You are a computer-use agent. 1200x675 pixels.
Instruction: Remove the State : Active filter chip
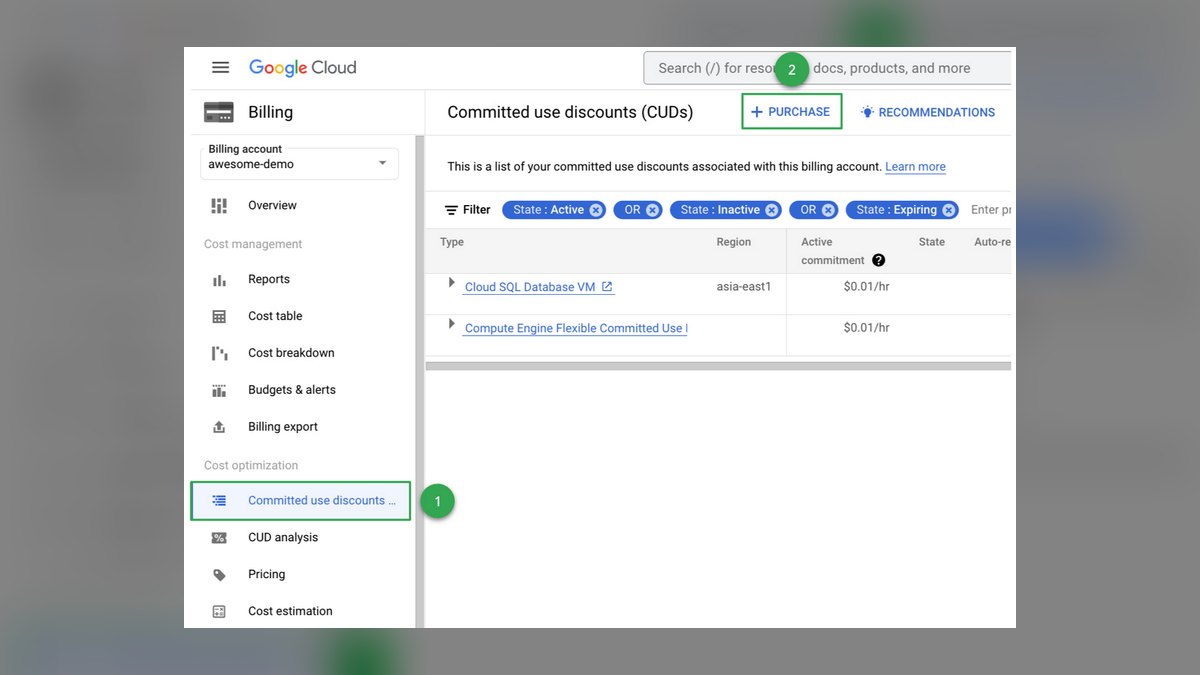(596, 210)
